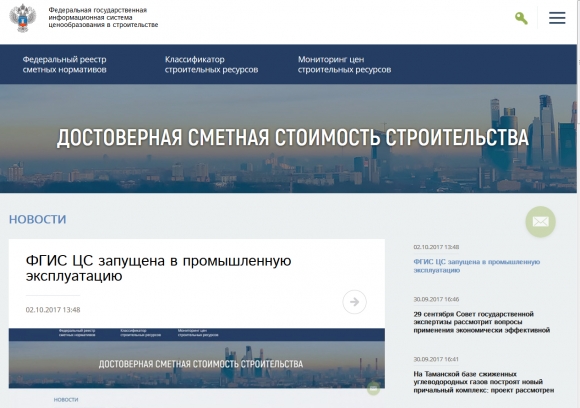
Task: Open sidebar link ФГИС ЦС запущена в промышленную
Action: 476,266
